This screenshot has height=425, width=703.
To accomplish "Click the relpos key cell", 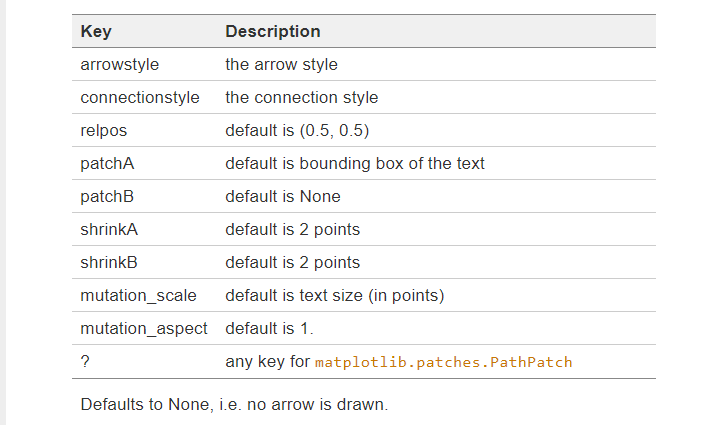I will click(x=104, y=131).
